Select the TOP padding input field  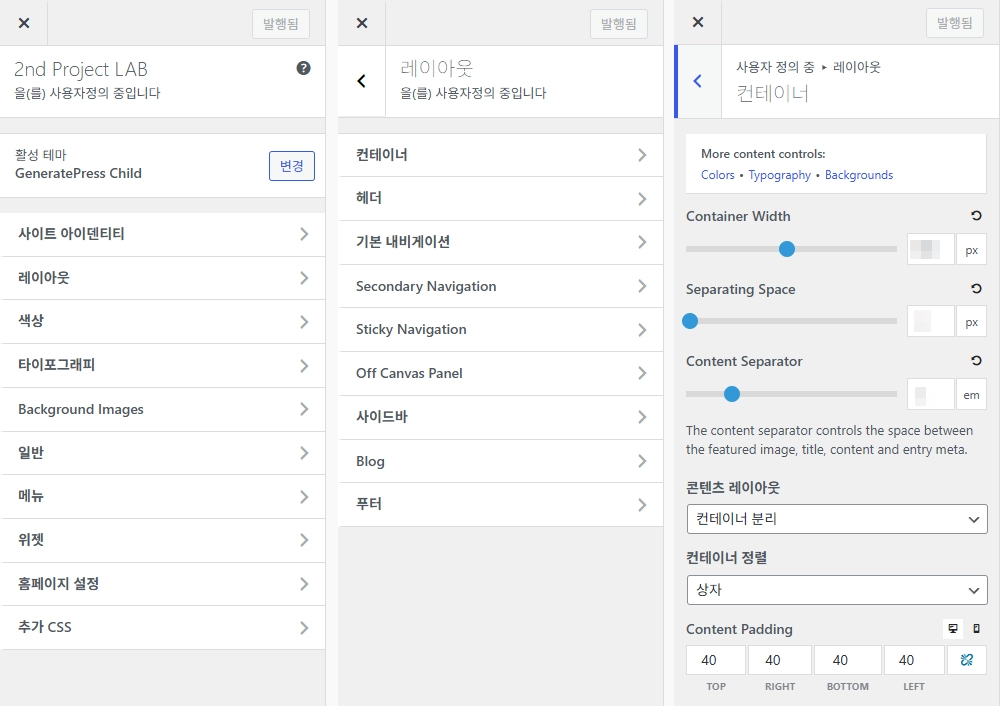(x=714, y=660)
